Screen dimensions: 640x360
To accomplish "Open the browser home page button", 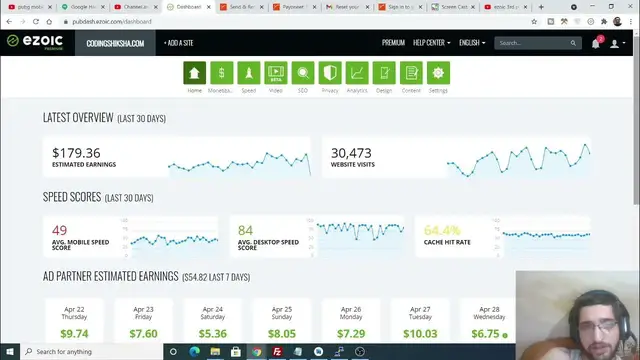I will coord(49,22).
